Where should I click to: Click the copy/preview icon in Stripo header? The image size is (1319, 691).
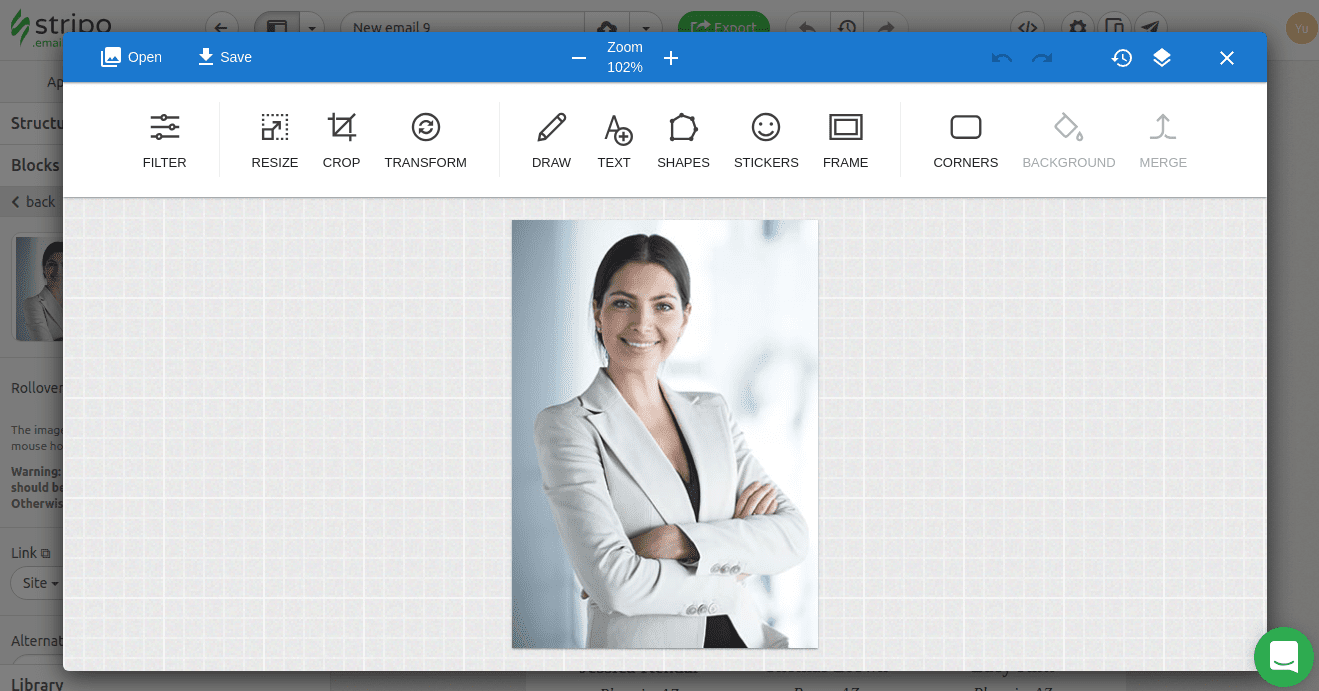point(1114,27)
